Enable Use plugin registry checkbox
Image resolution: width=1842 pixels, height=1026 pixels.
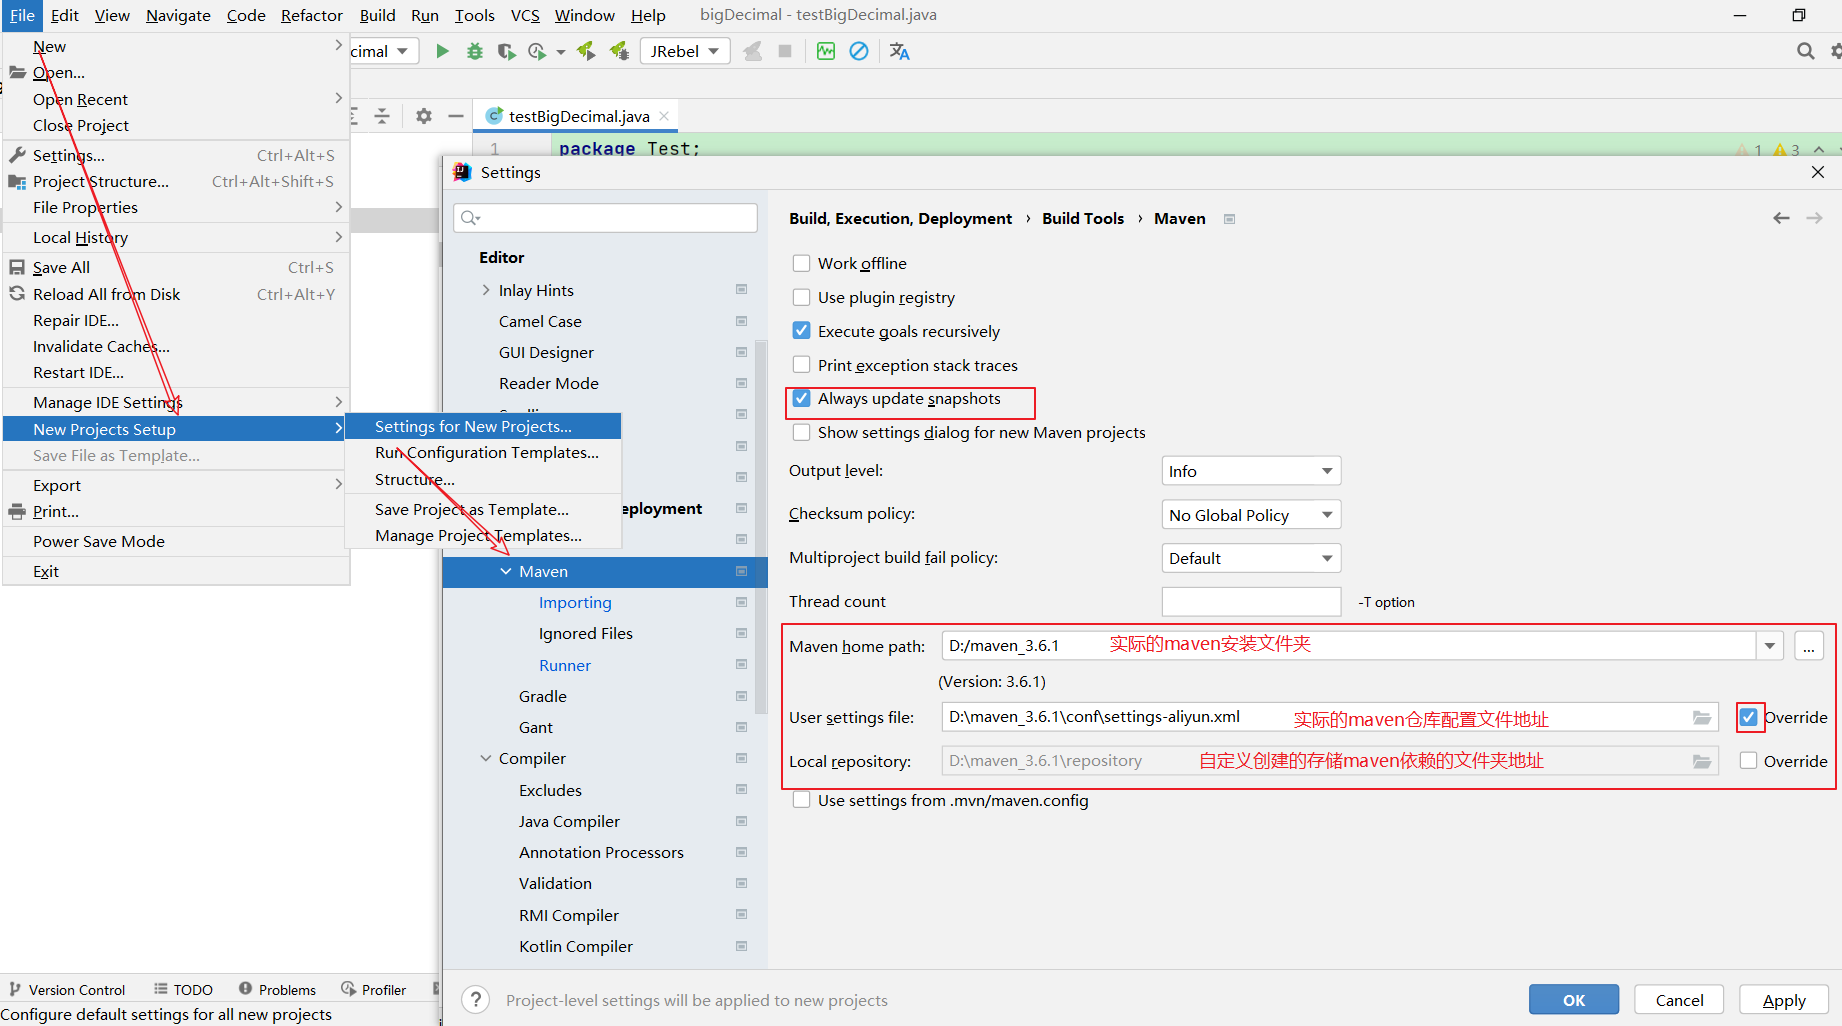click(x=802, y=297)
